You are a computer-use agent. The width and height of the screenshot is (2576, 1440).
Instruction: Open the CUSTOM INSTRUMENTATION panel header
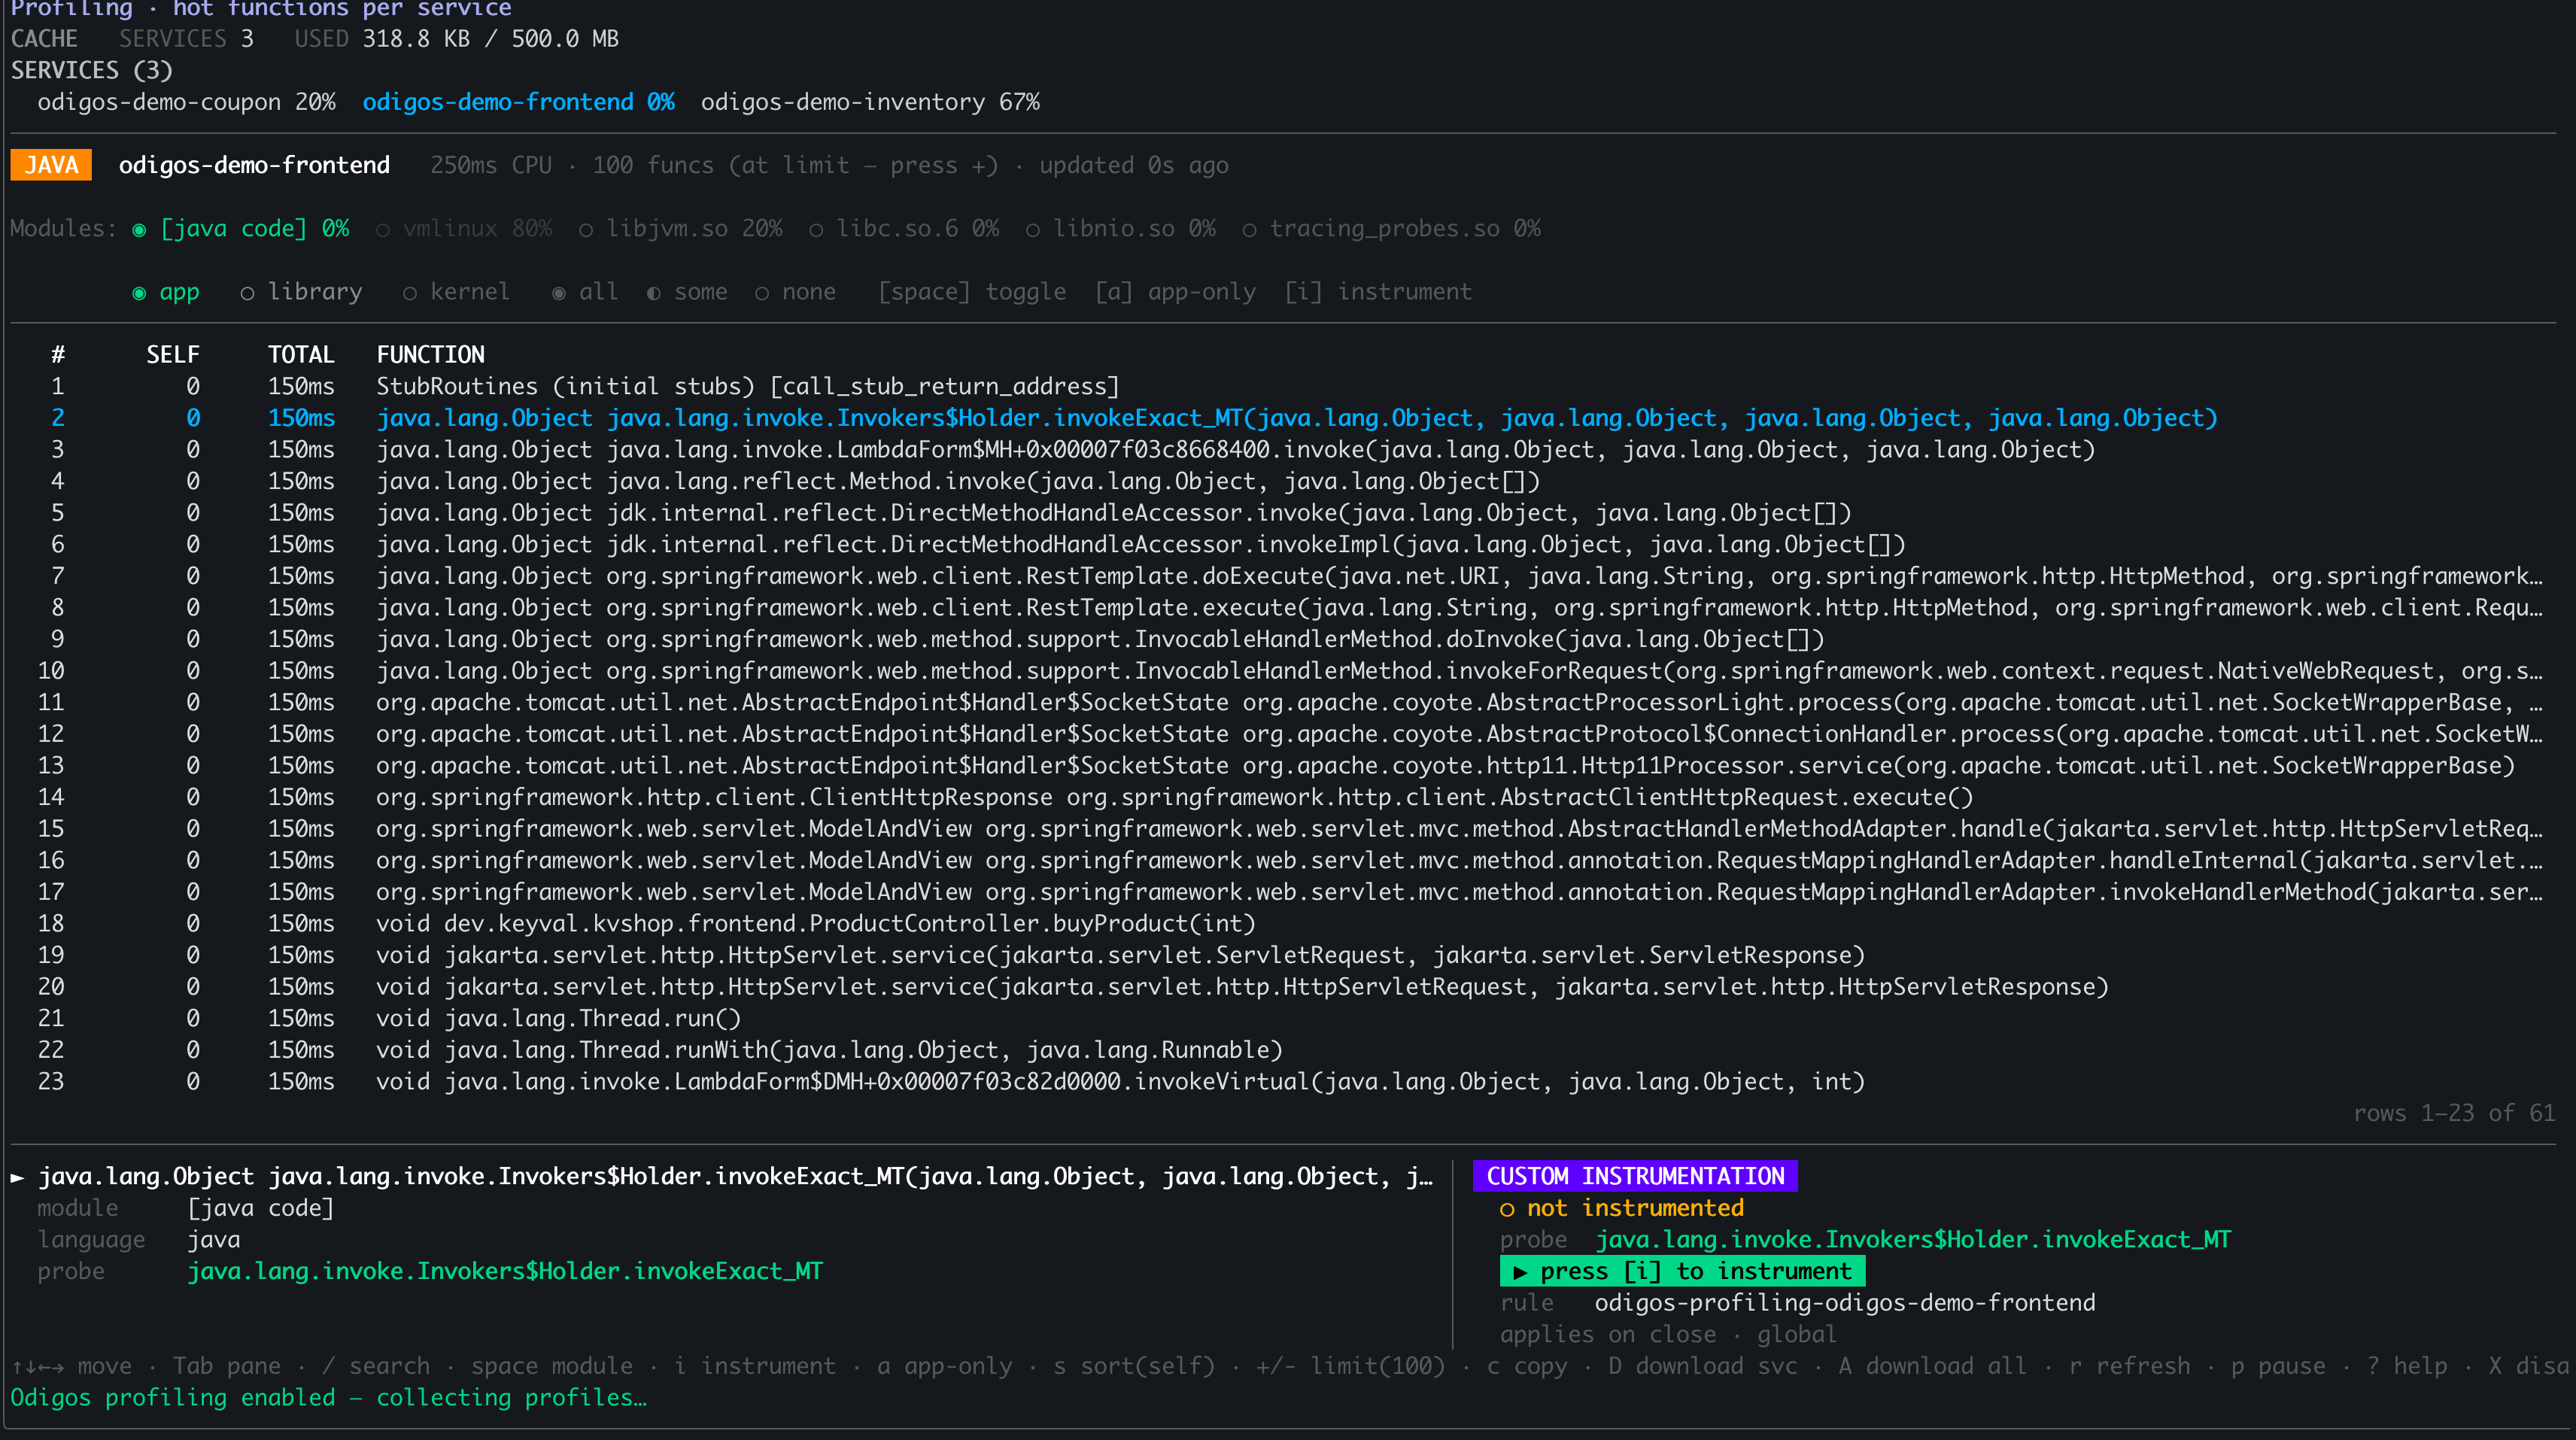click(1635, 1177)
